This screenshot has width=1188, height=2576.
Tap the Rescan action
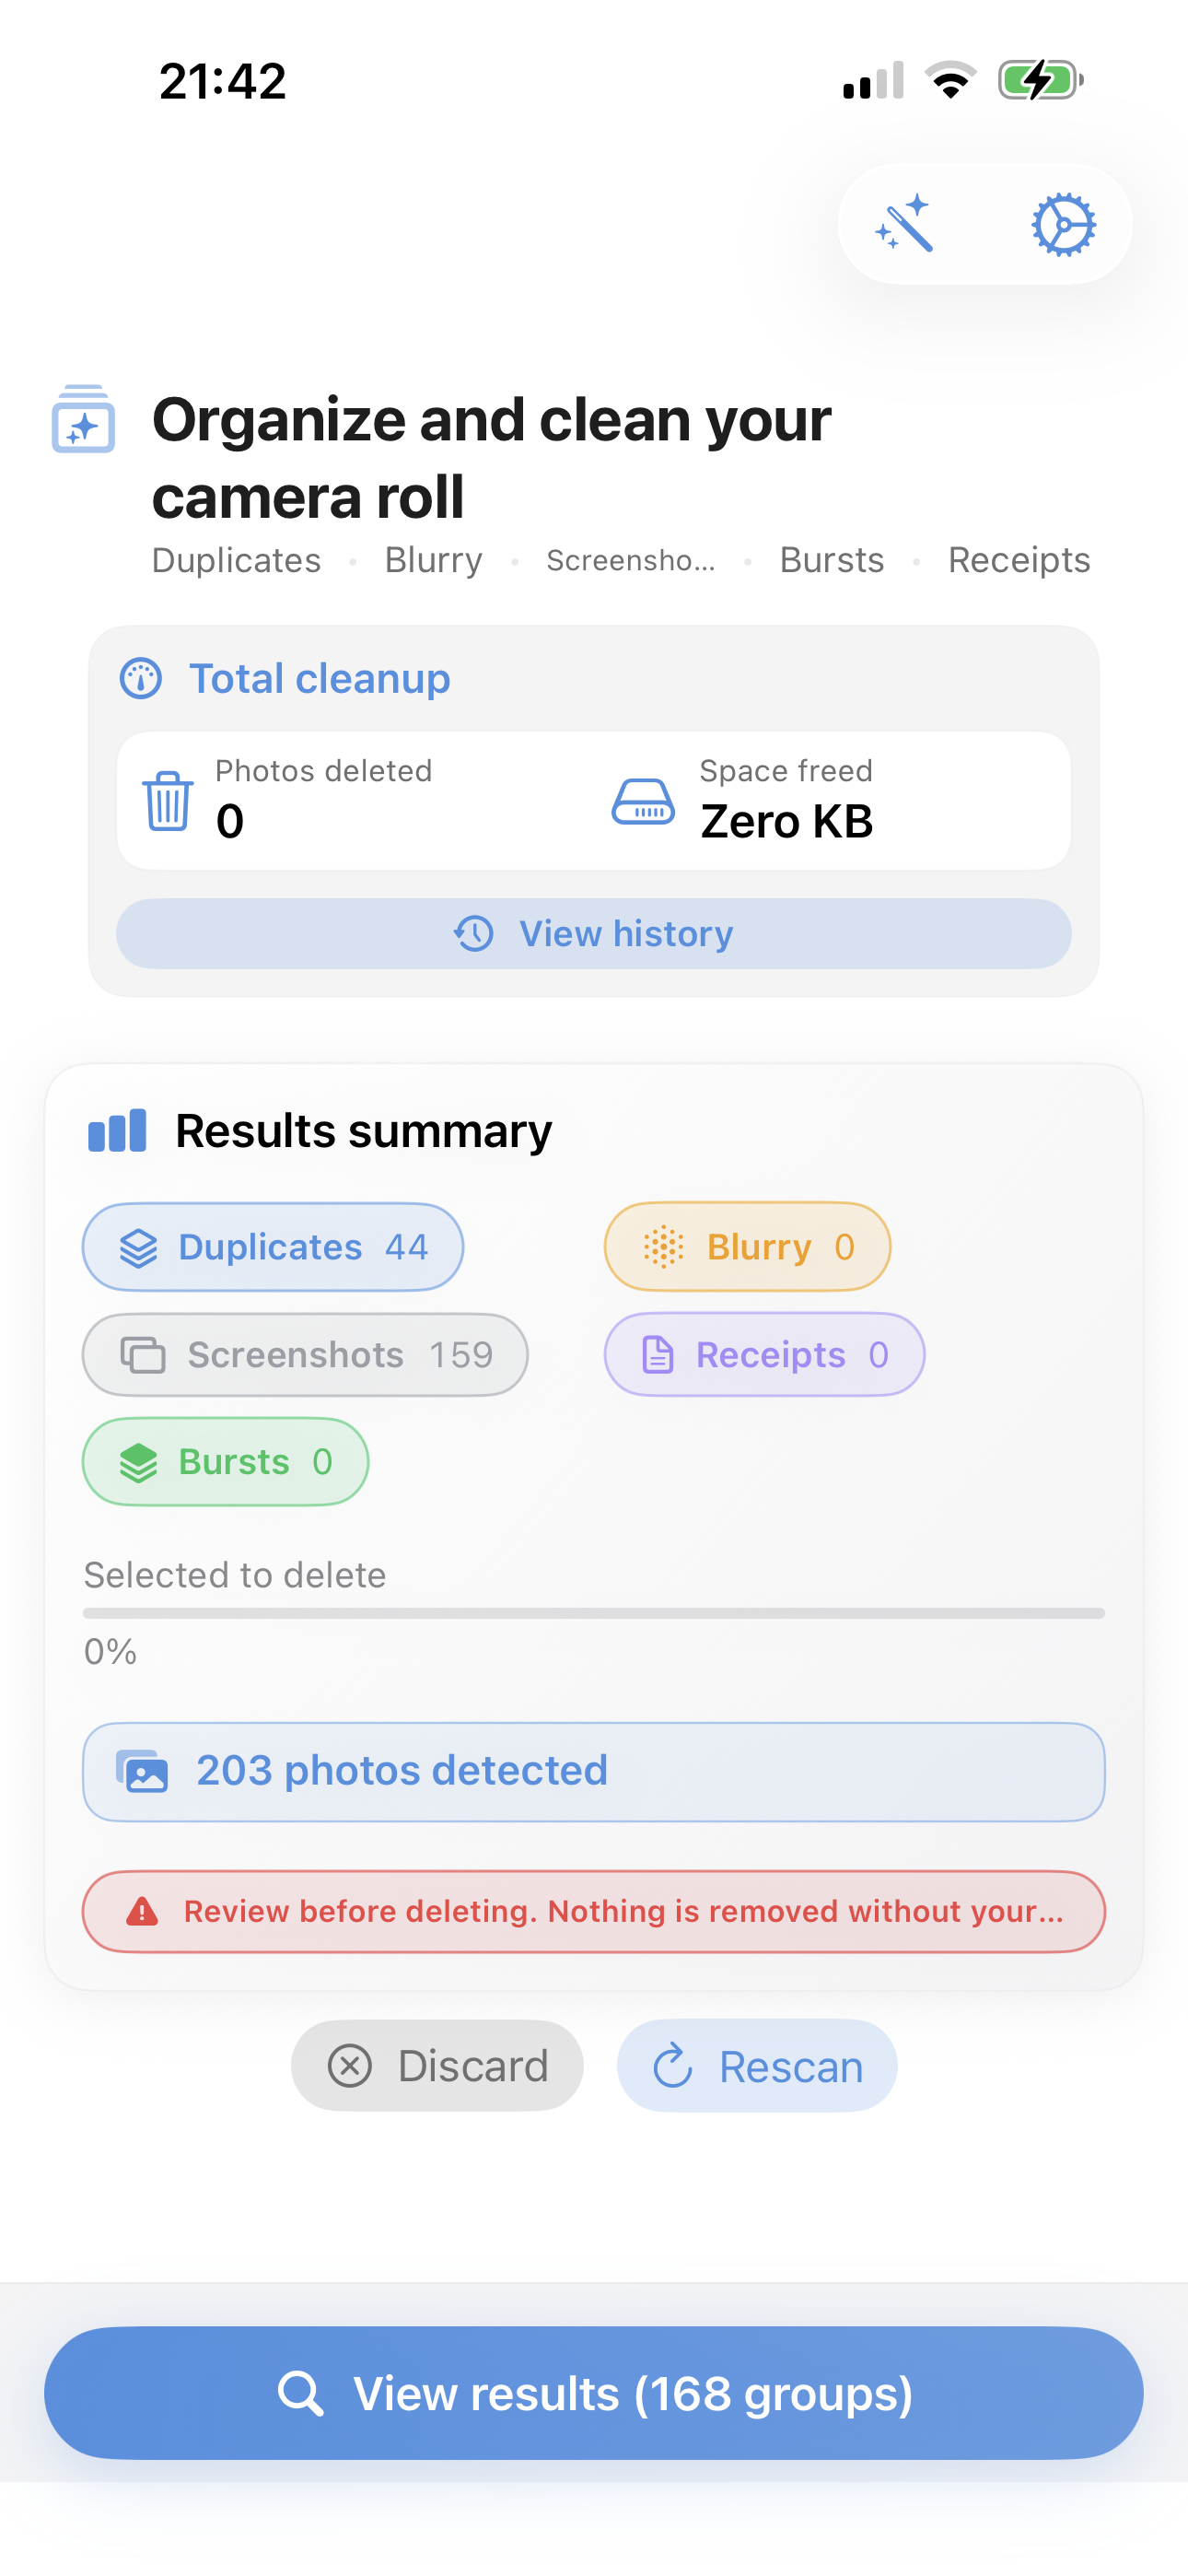(x=756, y=2065)
